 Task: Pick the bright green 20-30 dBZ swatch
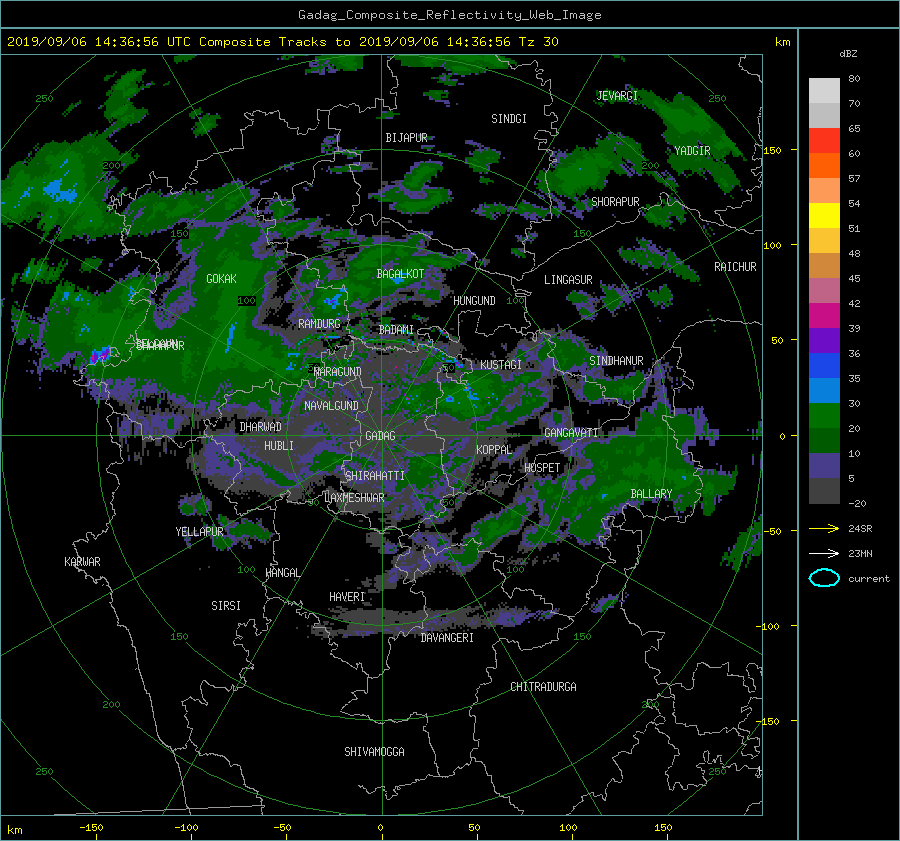pos(824,416)
